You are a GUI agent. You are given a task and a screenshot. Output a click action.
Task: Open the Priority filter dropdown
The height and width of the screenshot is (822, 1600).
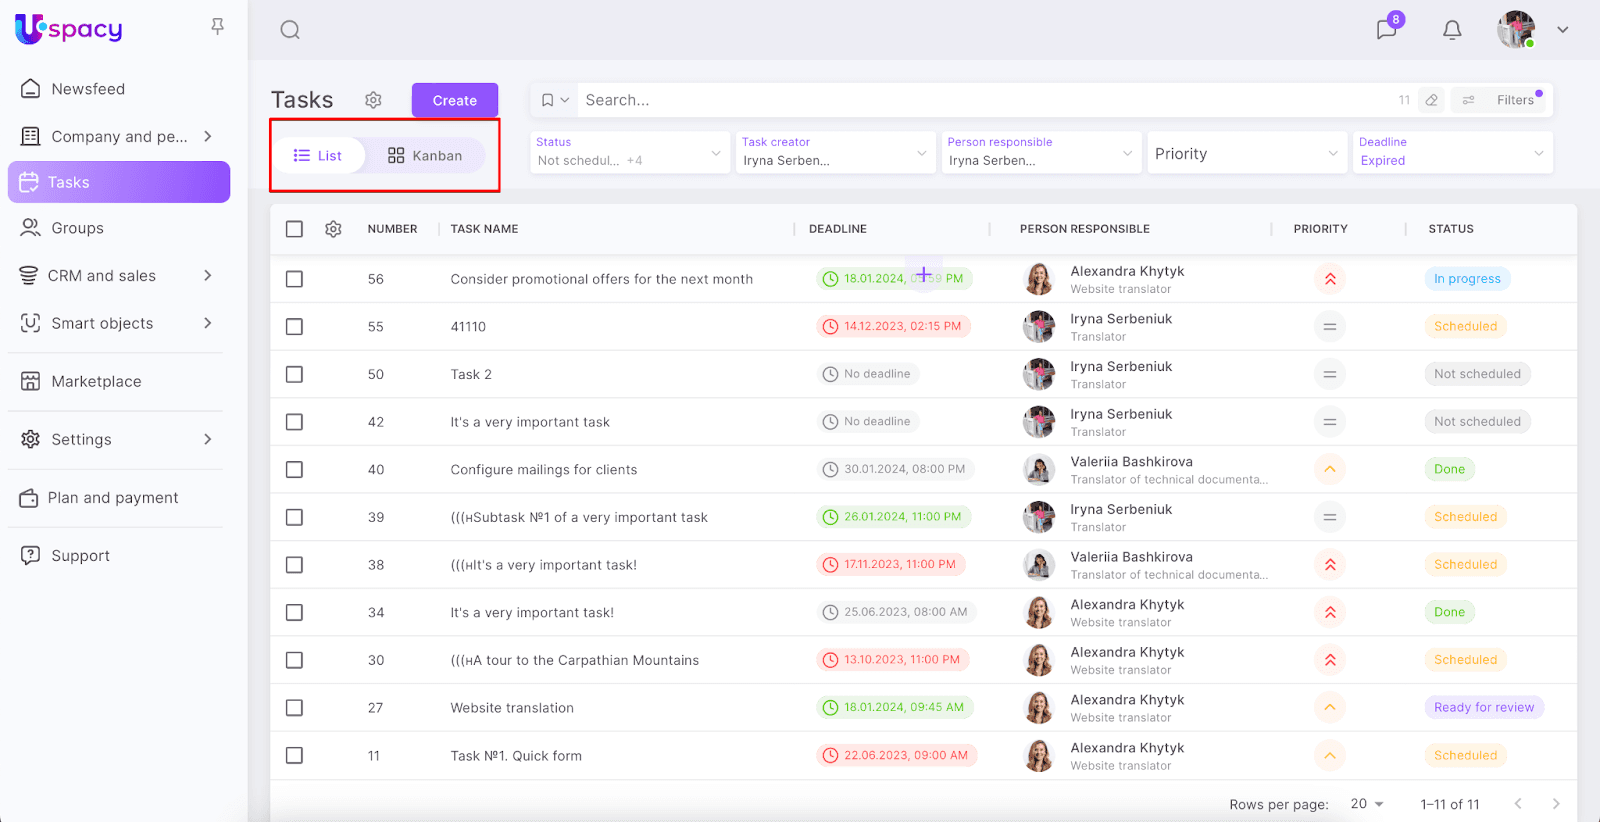[1245, 153]
